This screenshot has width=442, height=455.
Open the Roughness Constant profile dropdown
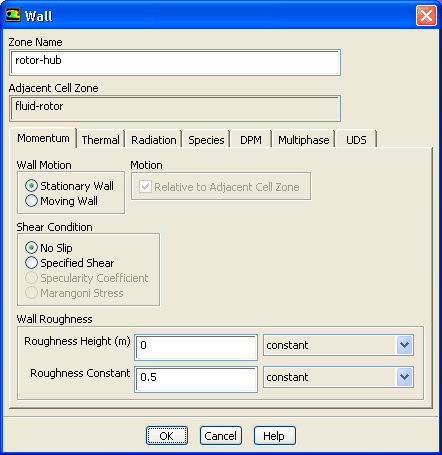[x=338, y=377]
